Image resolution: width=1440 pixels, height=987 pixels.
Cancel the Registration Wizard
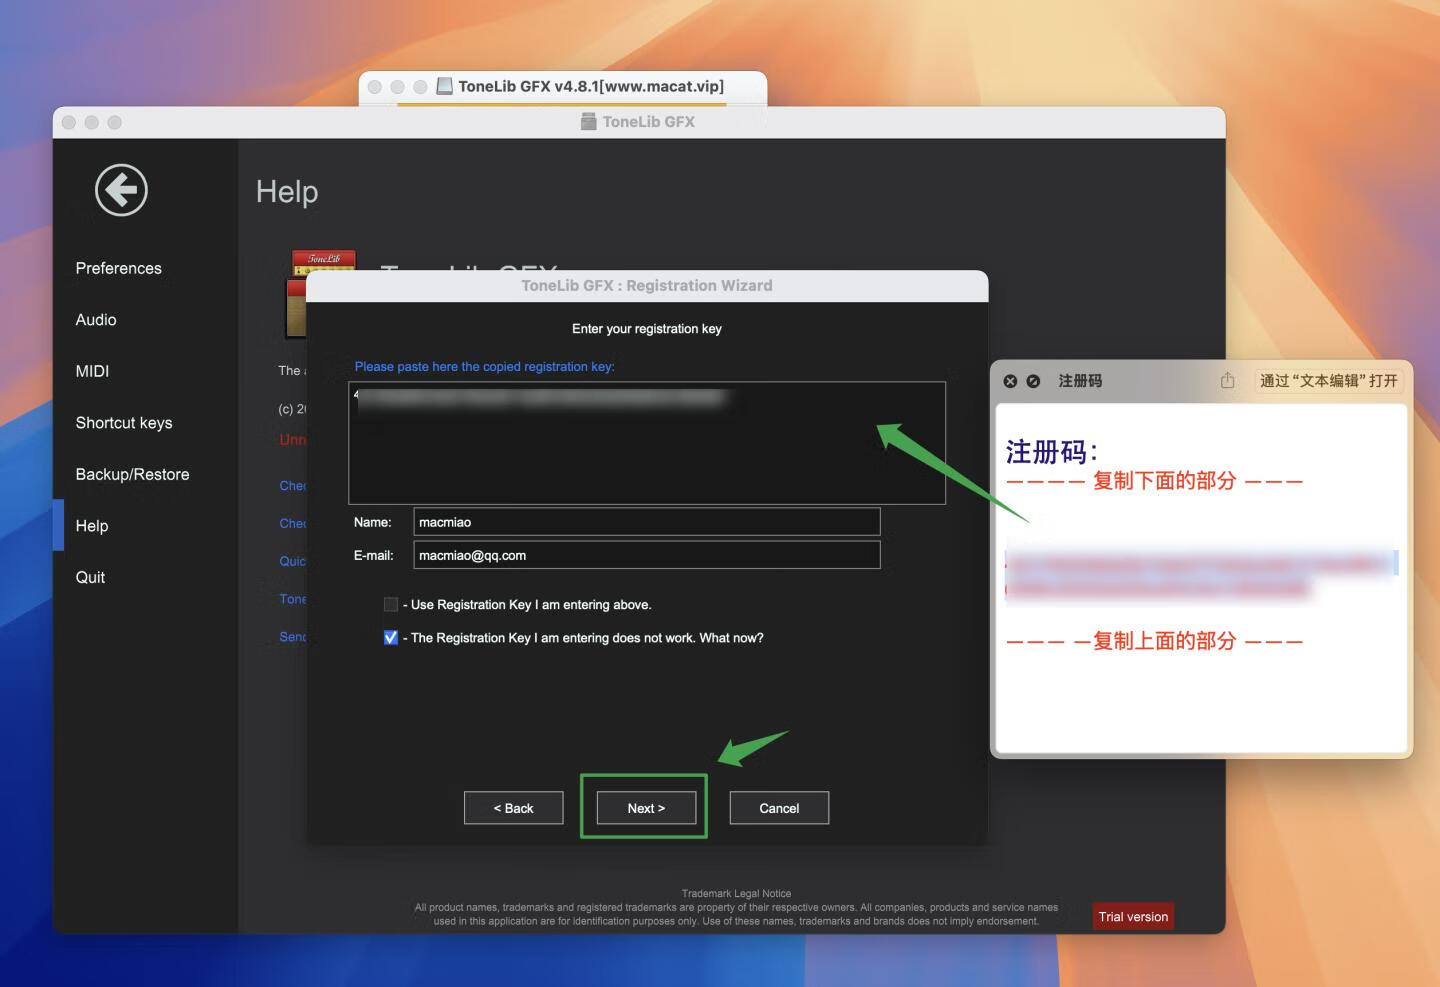point(779,808)
